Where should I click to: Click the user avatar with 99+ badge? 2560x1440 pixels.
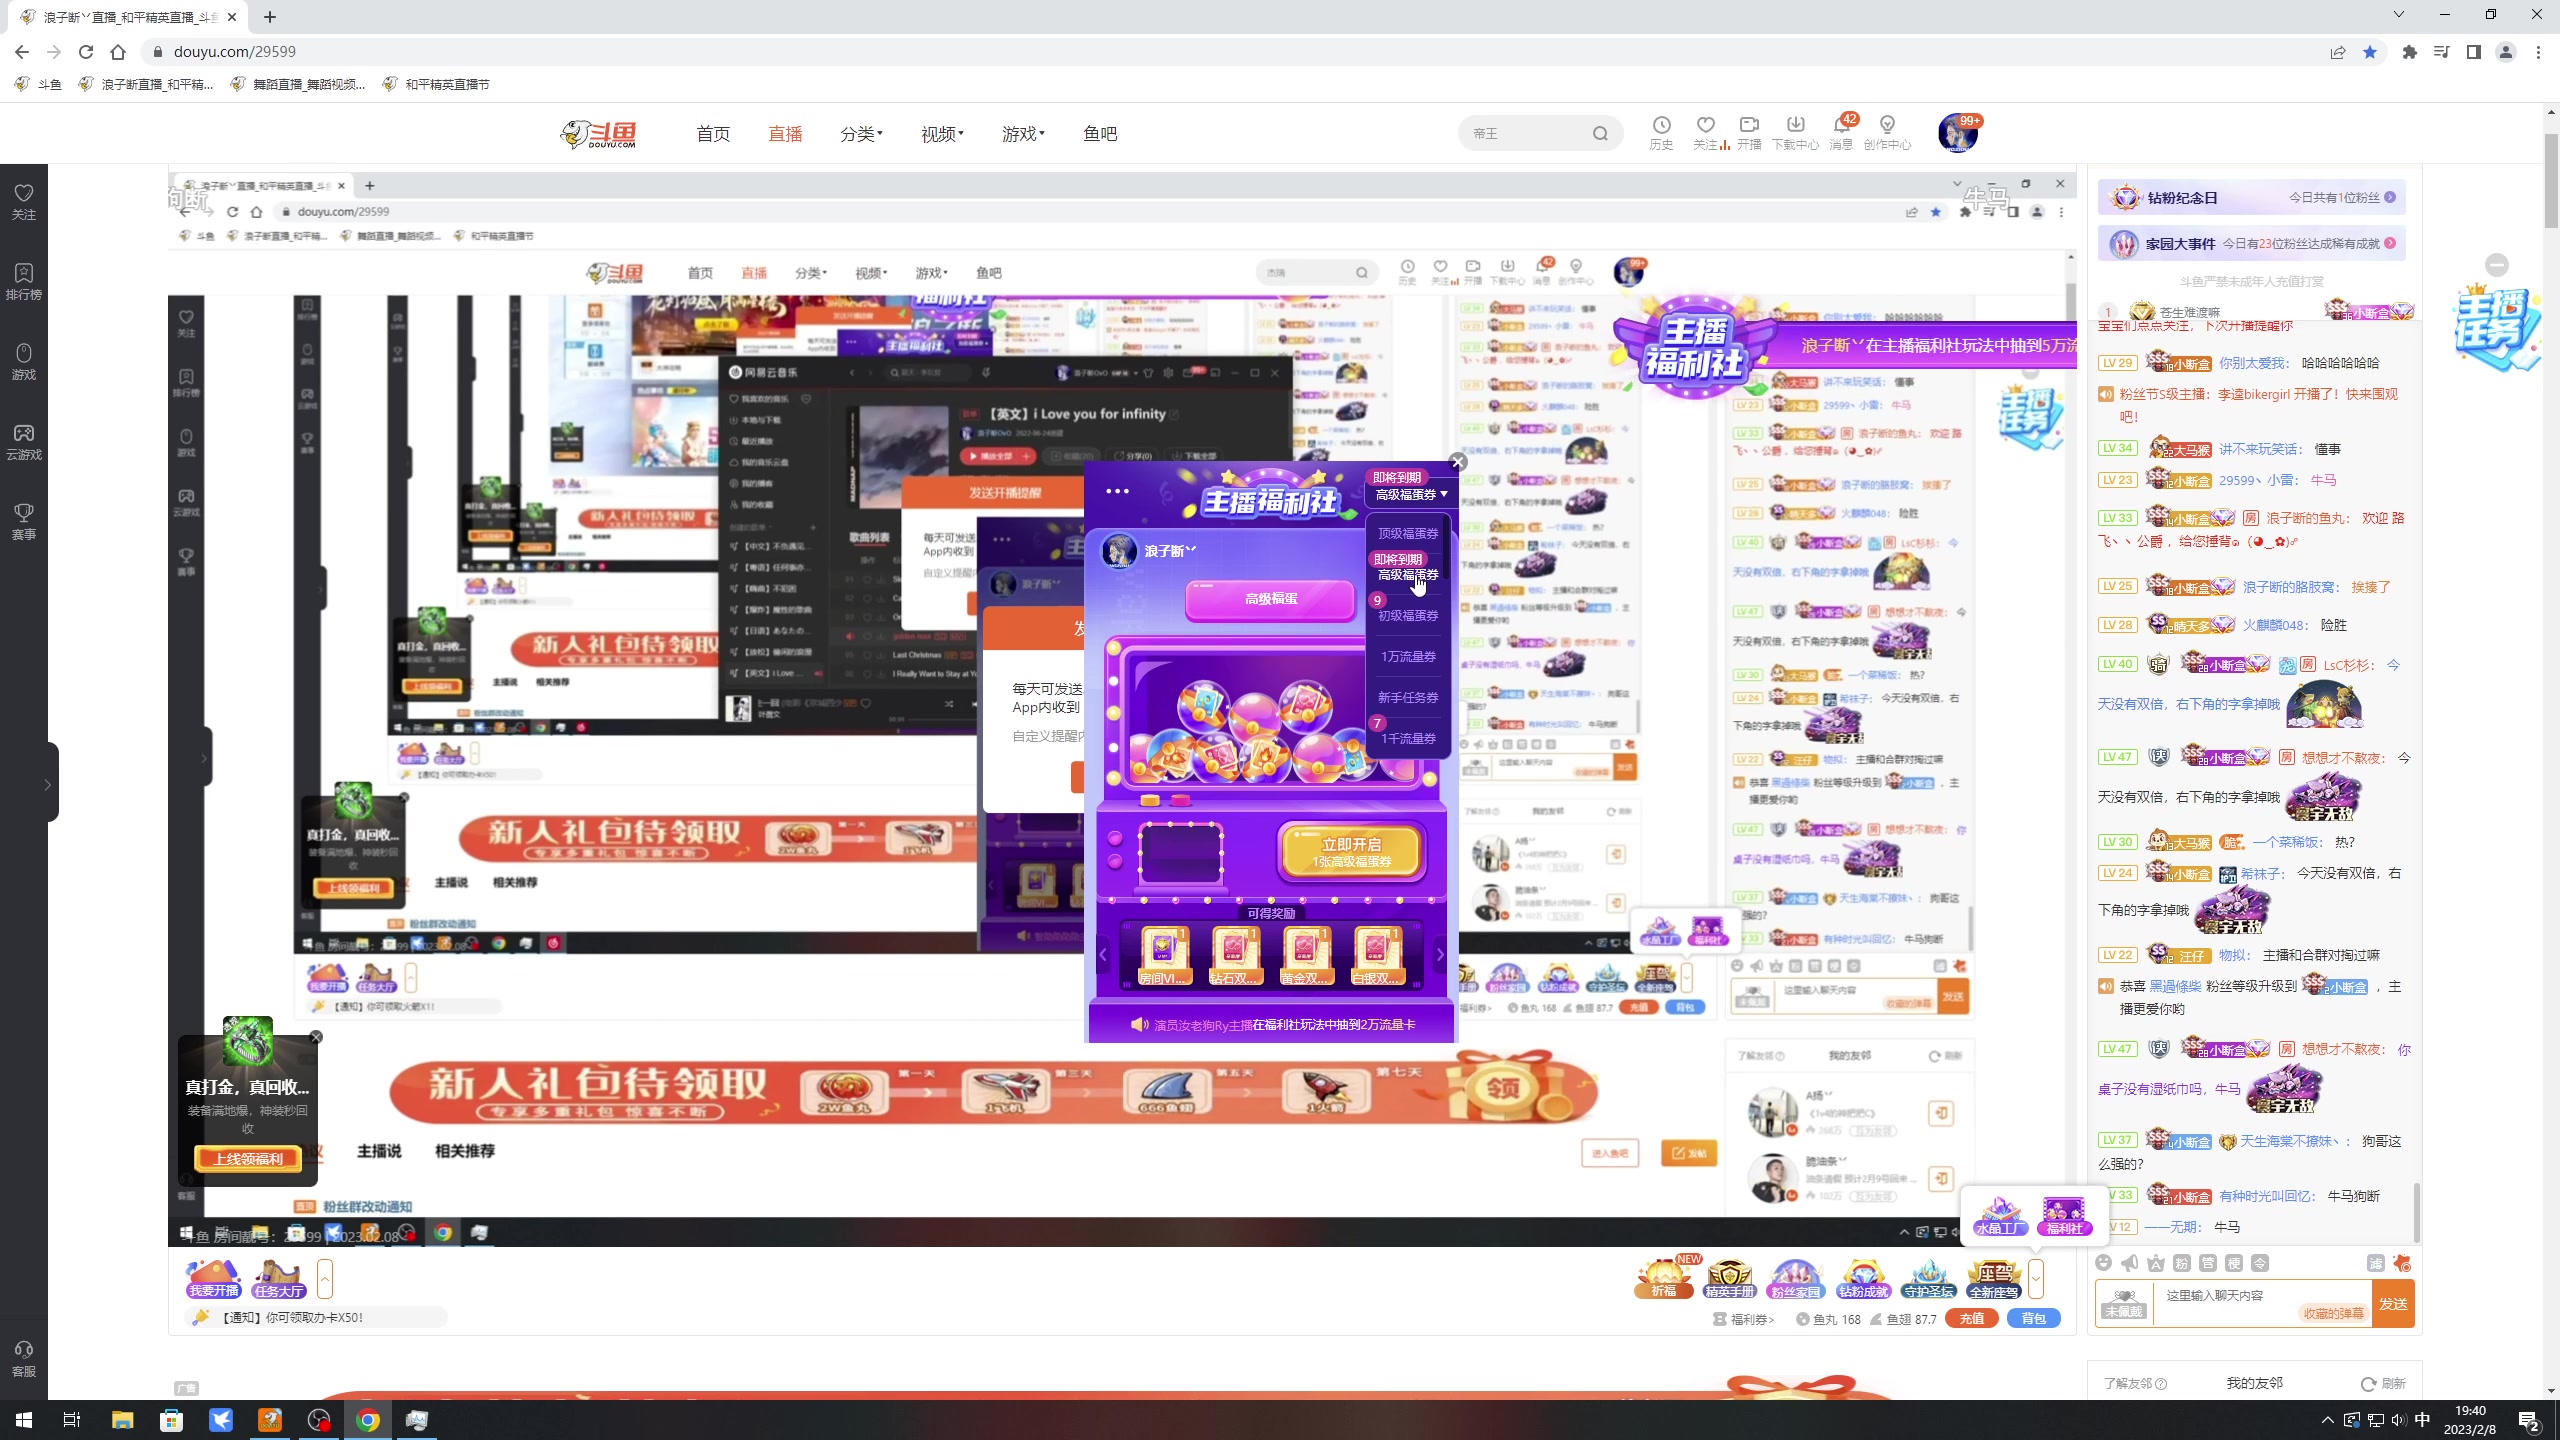[1957, 133]
